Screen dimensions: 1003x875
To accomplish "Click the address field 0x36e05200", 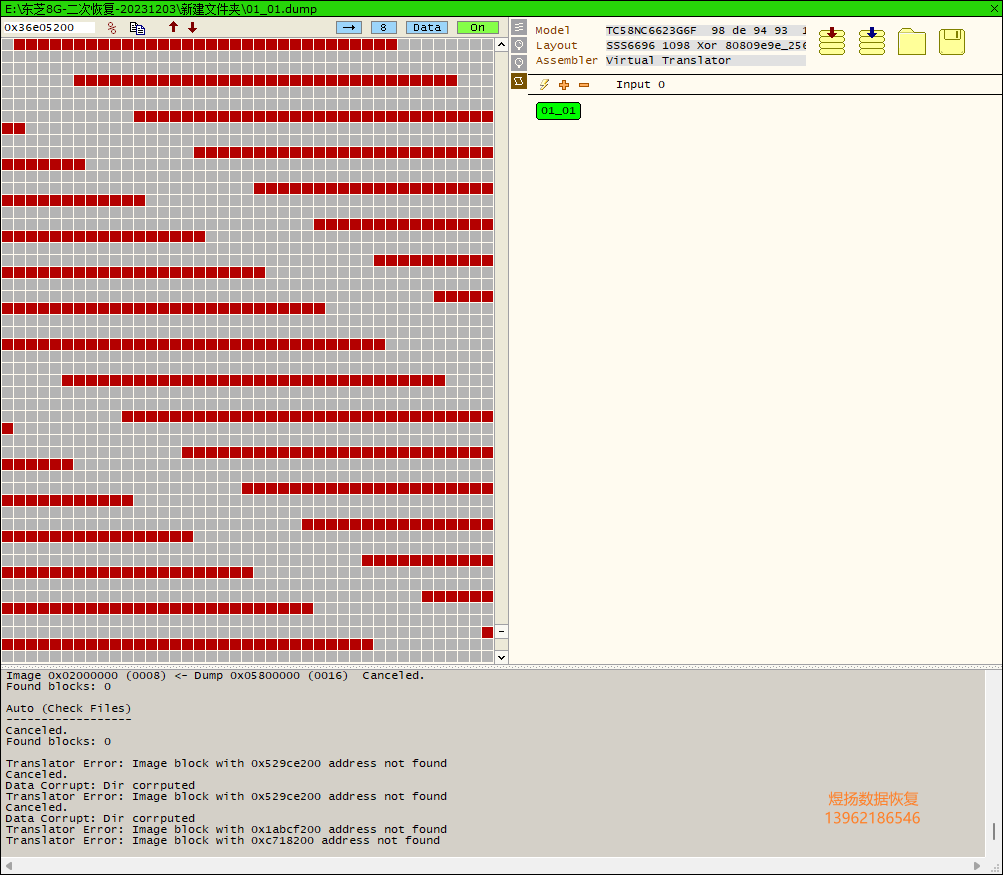I will point(49,28).
